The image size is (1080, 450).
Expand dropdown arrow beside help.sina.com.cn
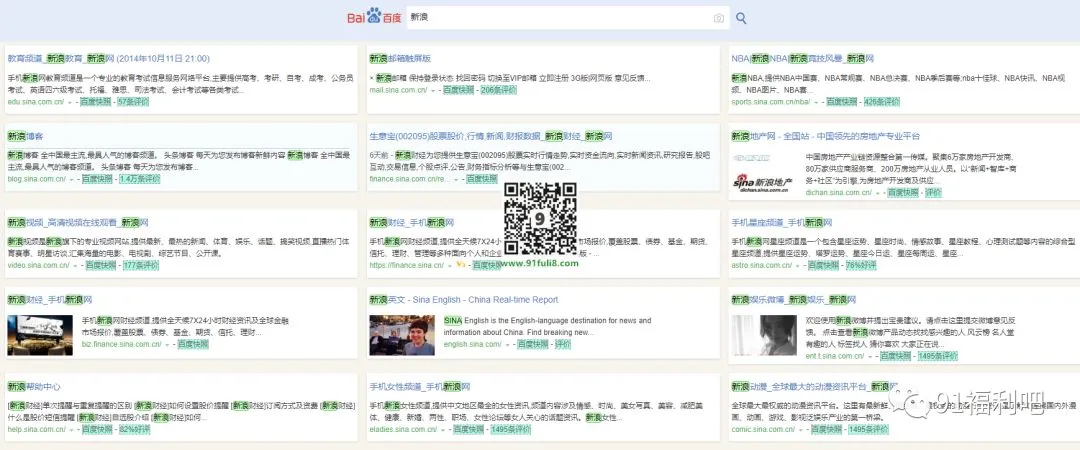(x=71, y=429)
